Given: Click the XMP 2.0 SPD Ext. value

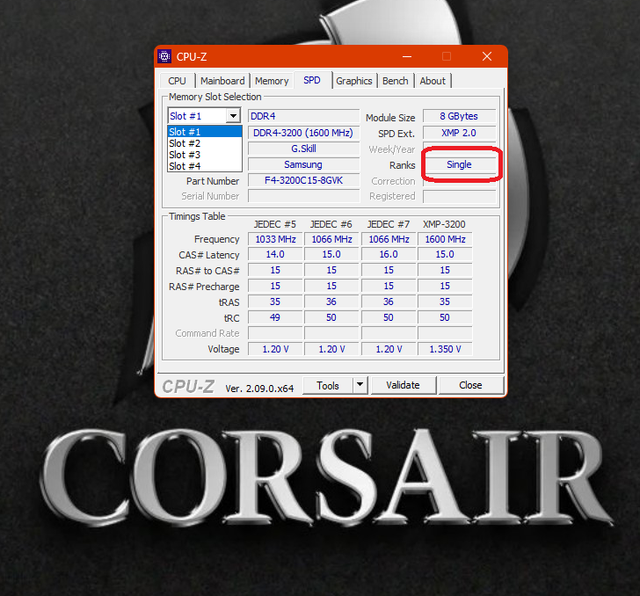Looking at the screenshot, I should coord(459,133).
